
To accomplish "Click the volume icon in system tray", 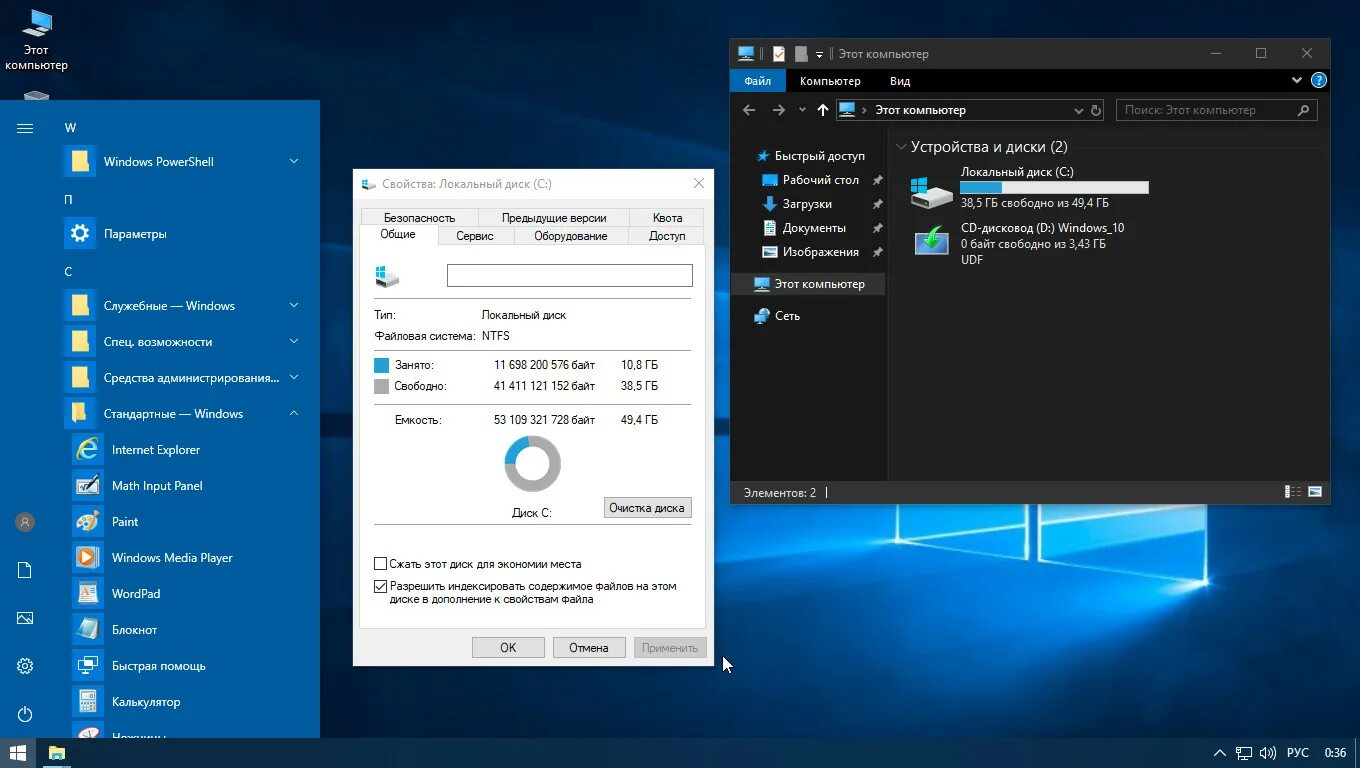I will (x=1268, y=753).
